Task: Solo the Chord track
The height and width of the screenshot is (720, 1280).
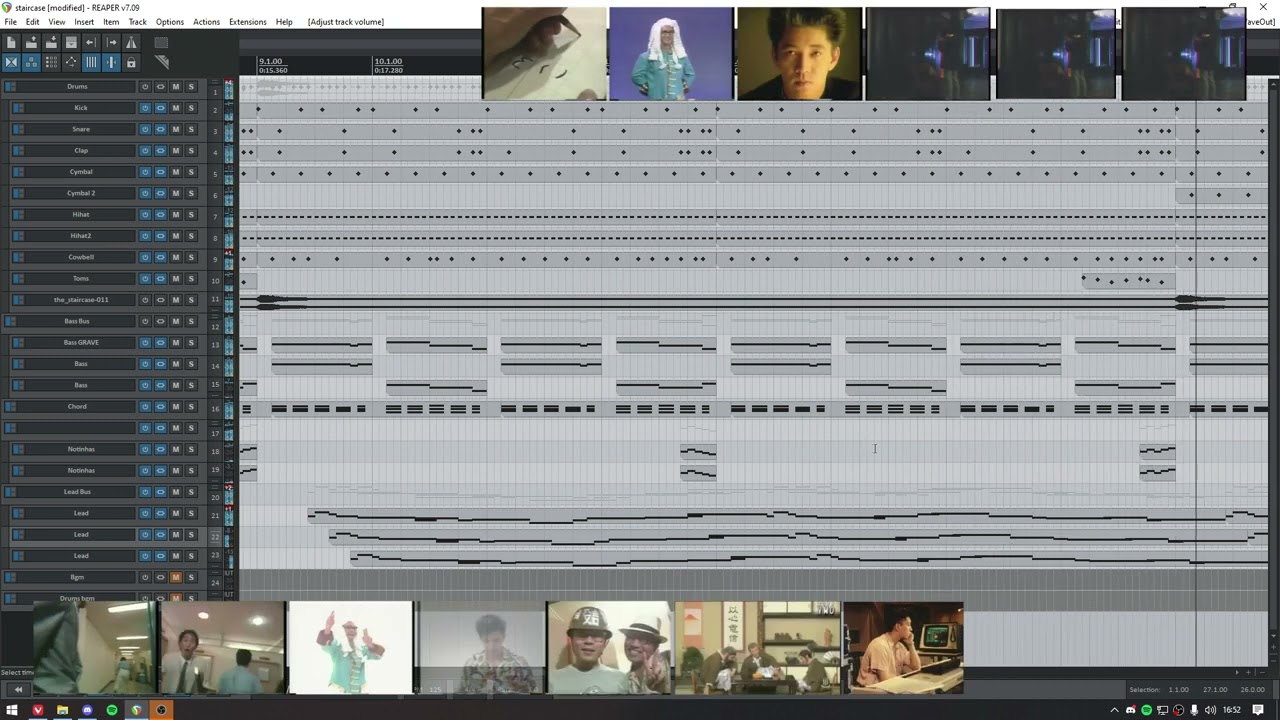Action: click(x=191, y=407)
